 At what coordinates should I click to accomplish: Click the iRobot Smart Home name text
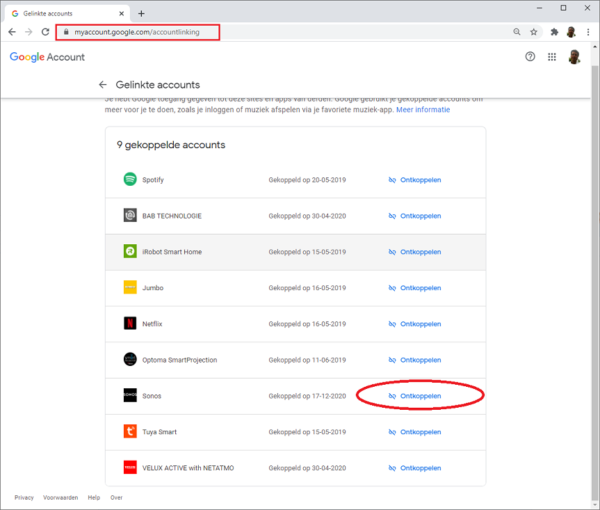coord(172,252)
